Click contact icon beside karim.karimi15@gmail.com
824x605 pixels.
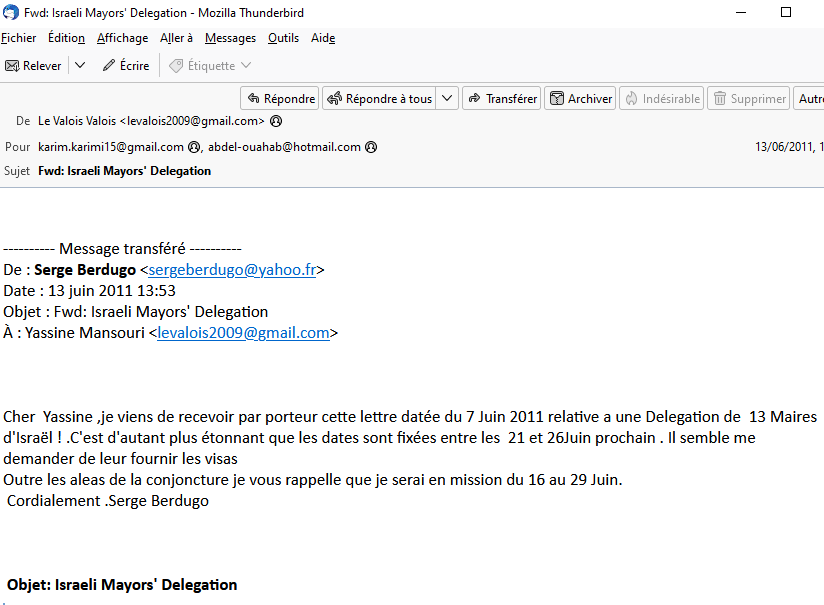195,147
